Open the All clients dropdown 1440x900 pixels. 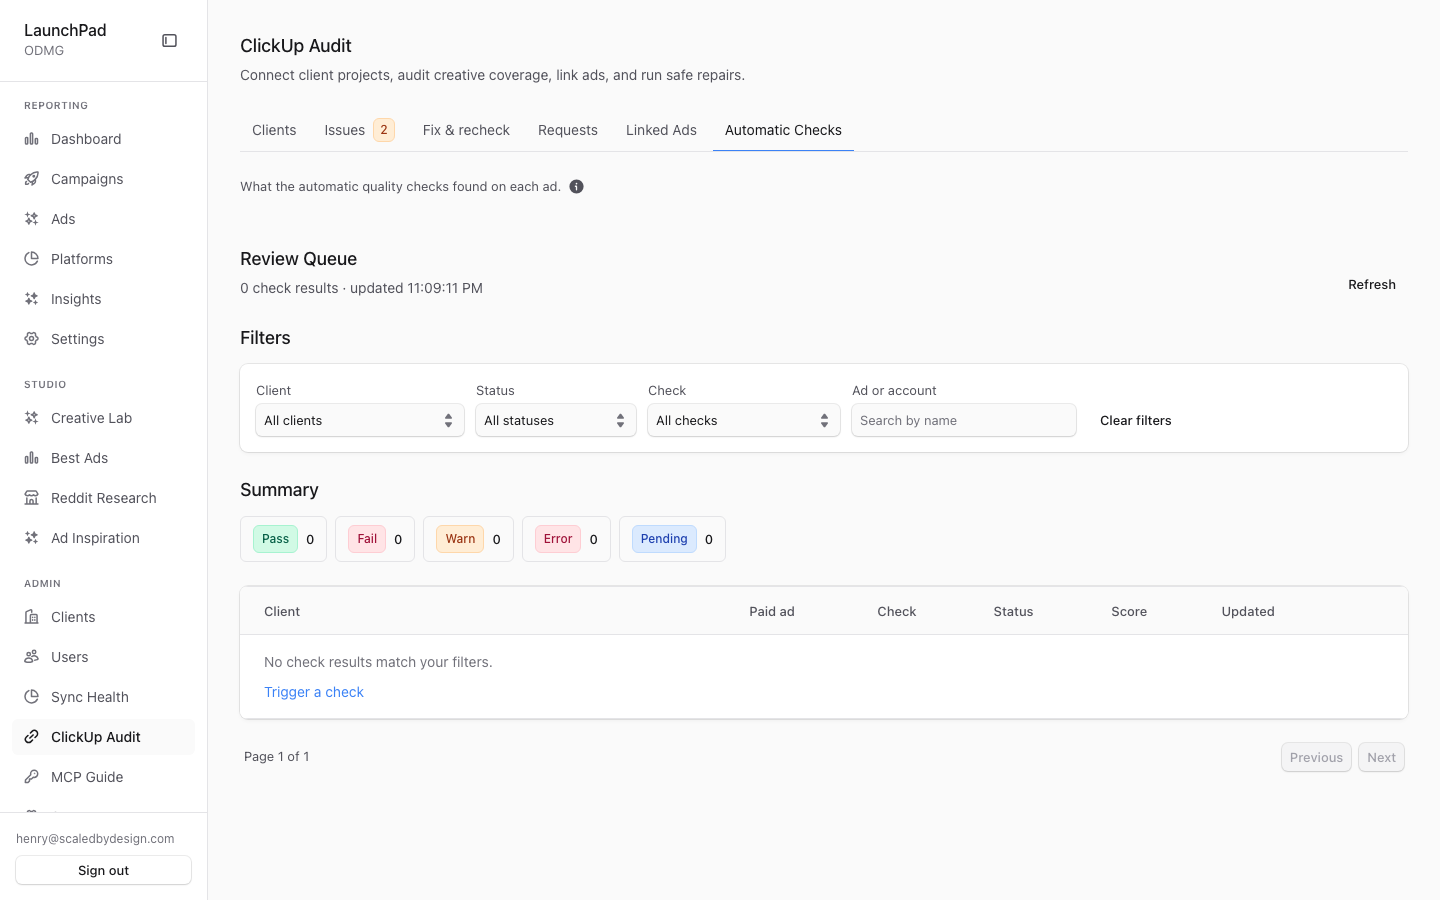click(360, 421)
